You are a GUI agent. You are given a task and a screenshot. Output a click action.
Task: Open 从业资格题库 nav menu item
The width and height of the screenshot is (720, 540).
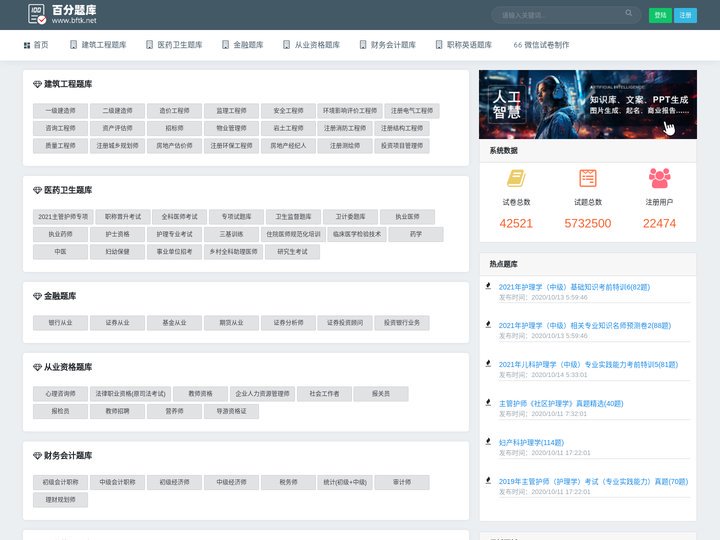(311, 45)
